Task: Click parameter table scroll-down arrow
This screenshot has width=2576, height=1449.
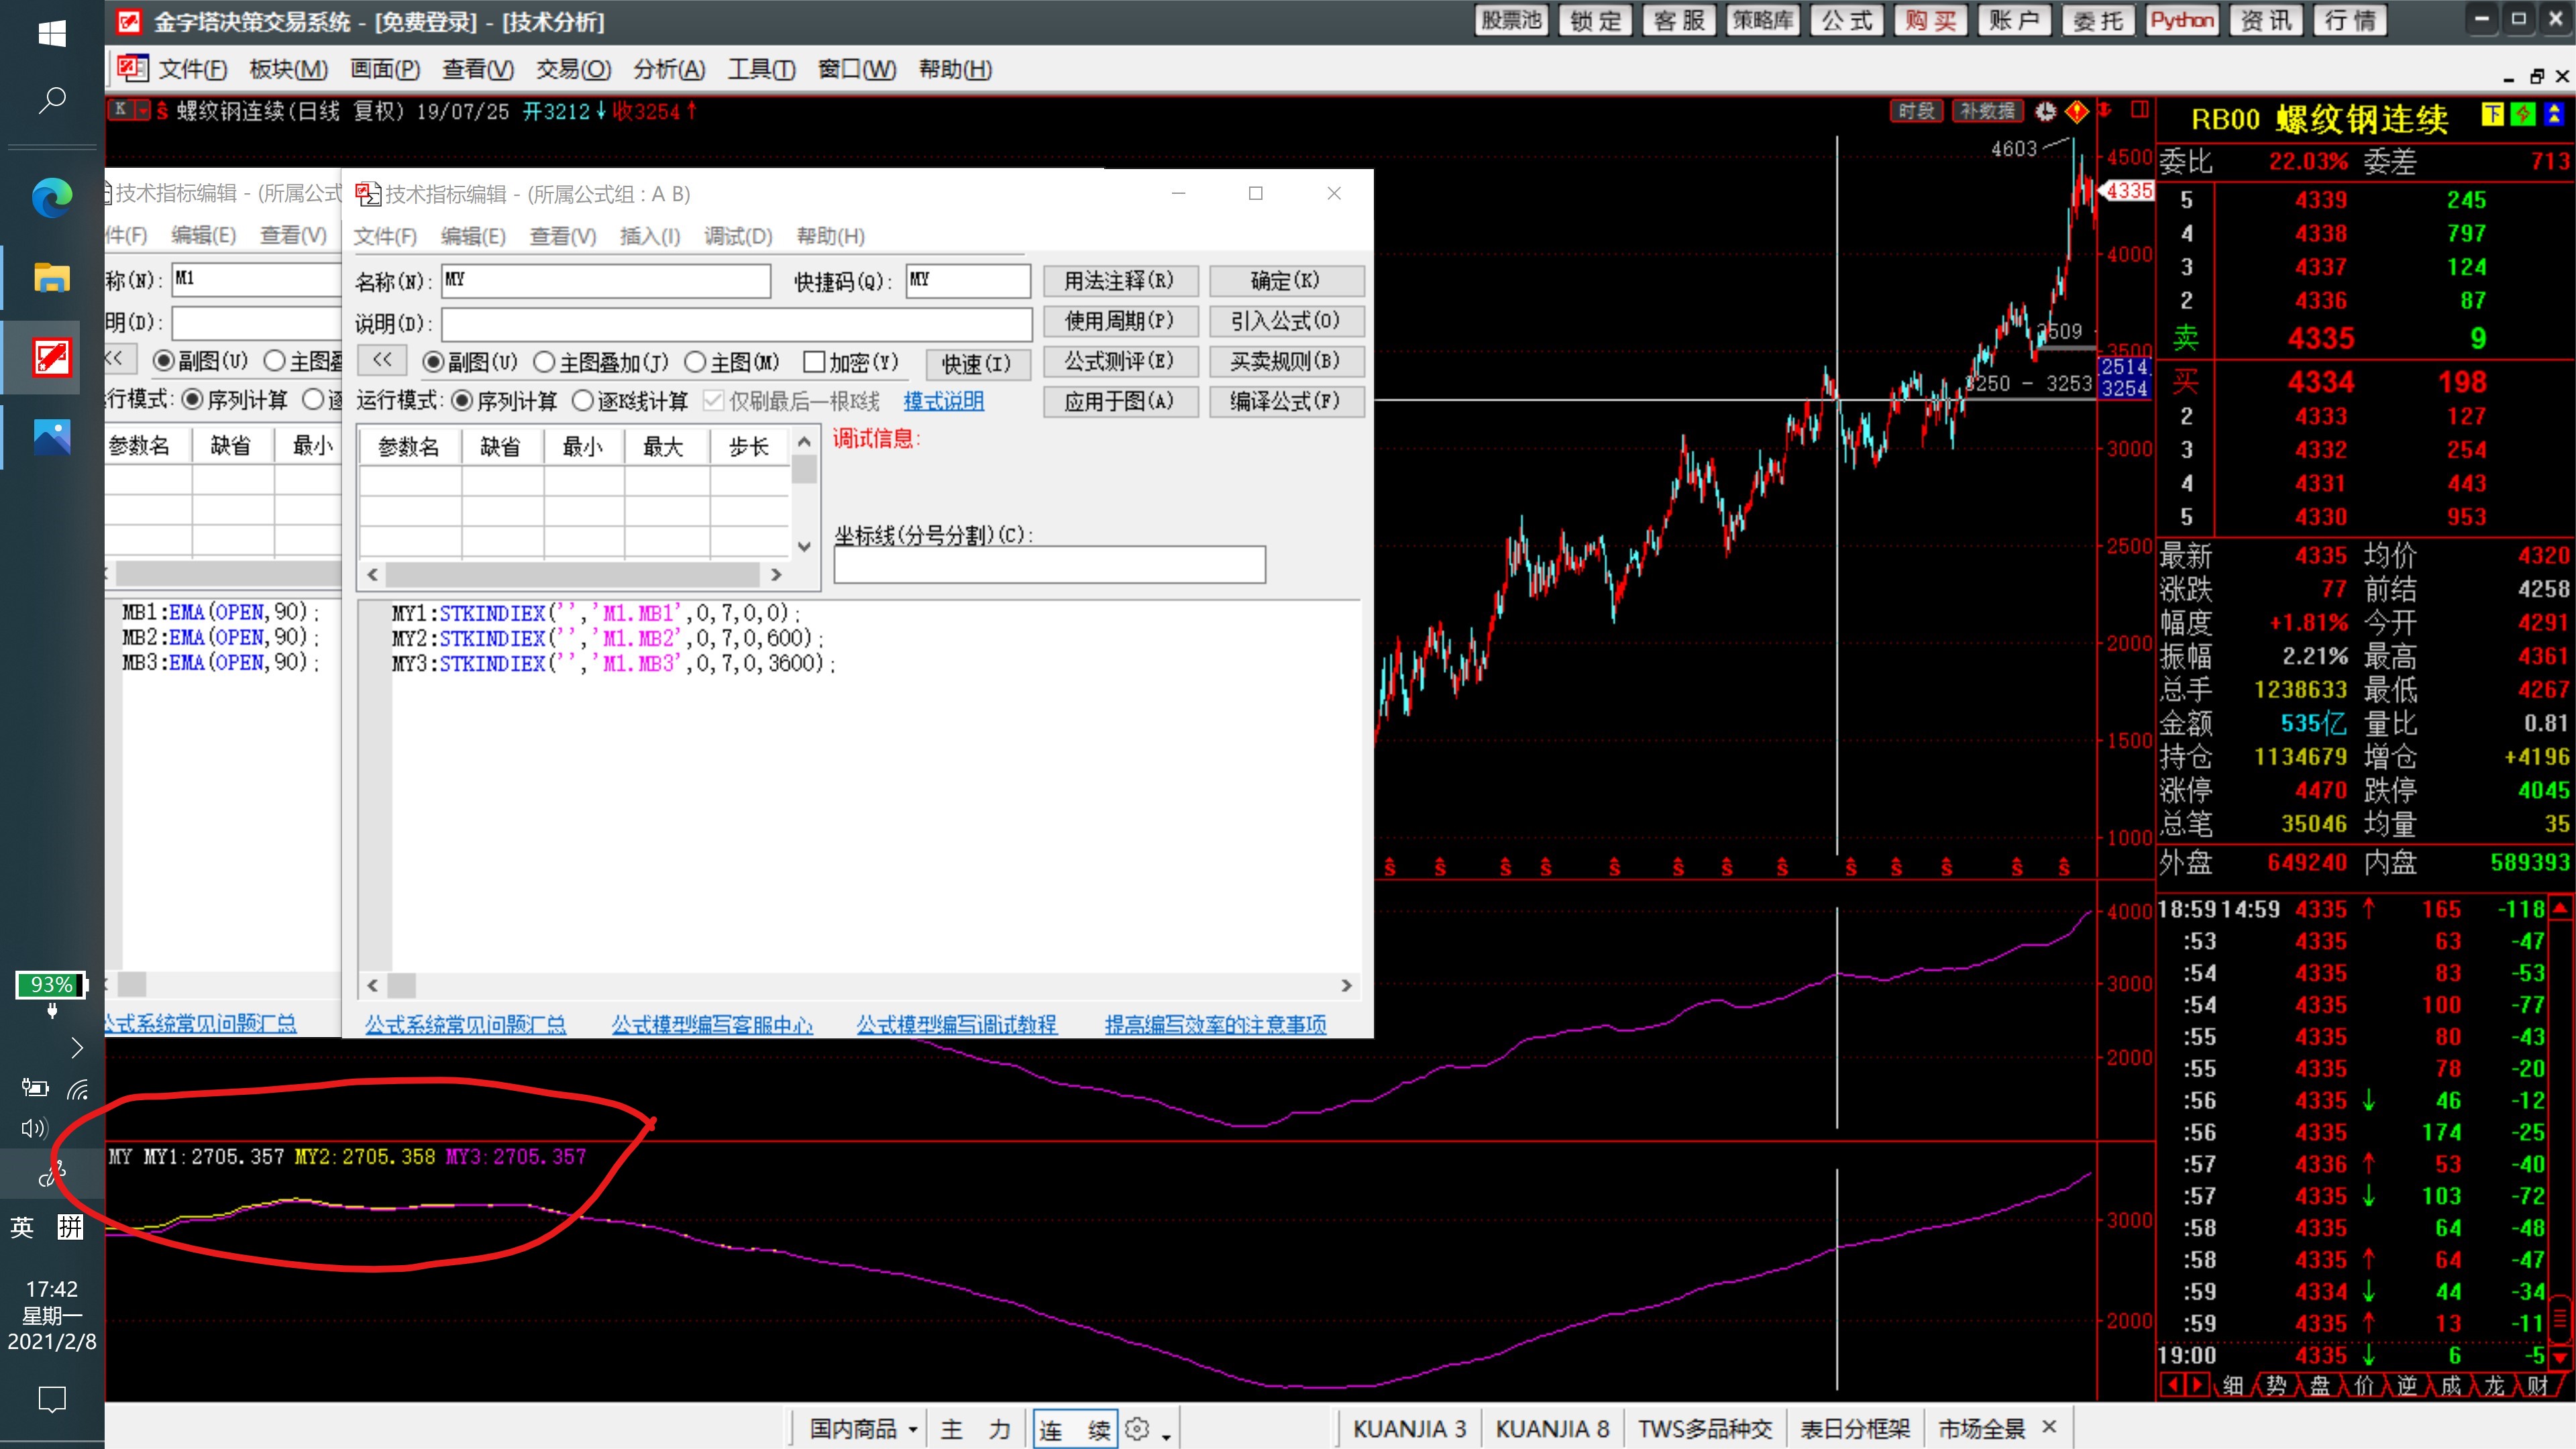Action: click(x=804, y=546)
